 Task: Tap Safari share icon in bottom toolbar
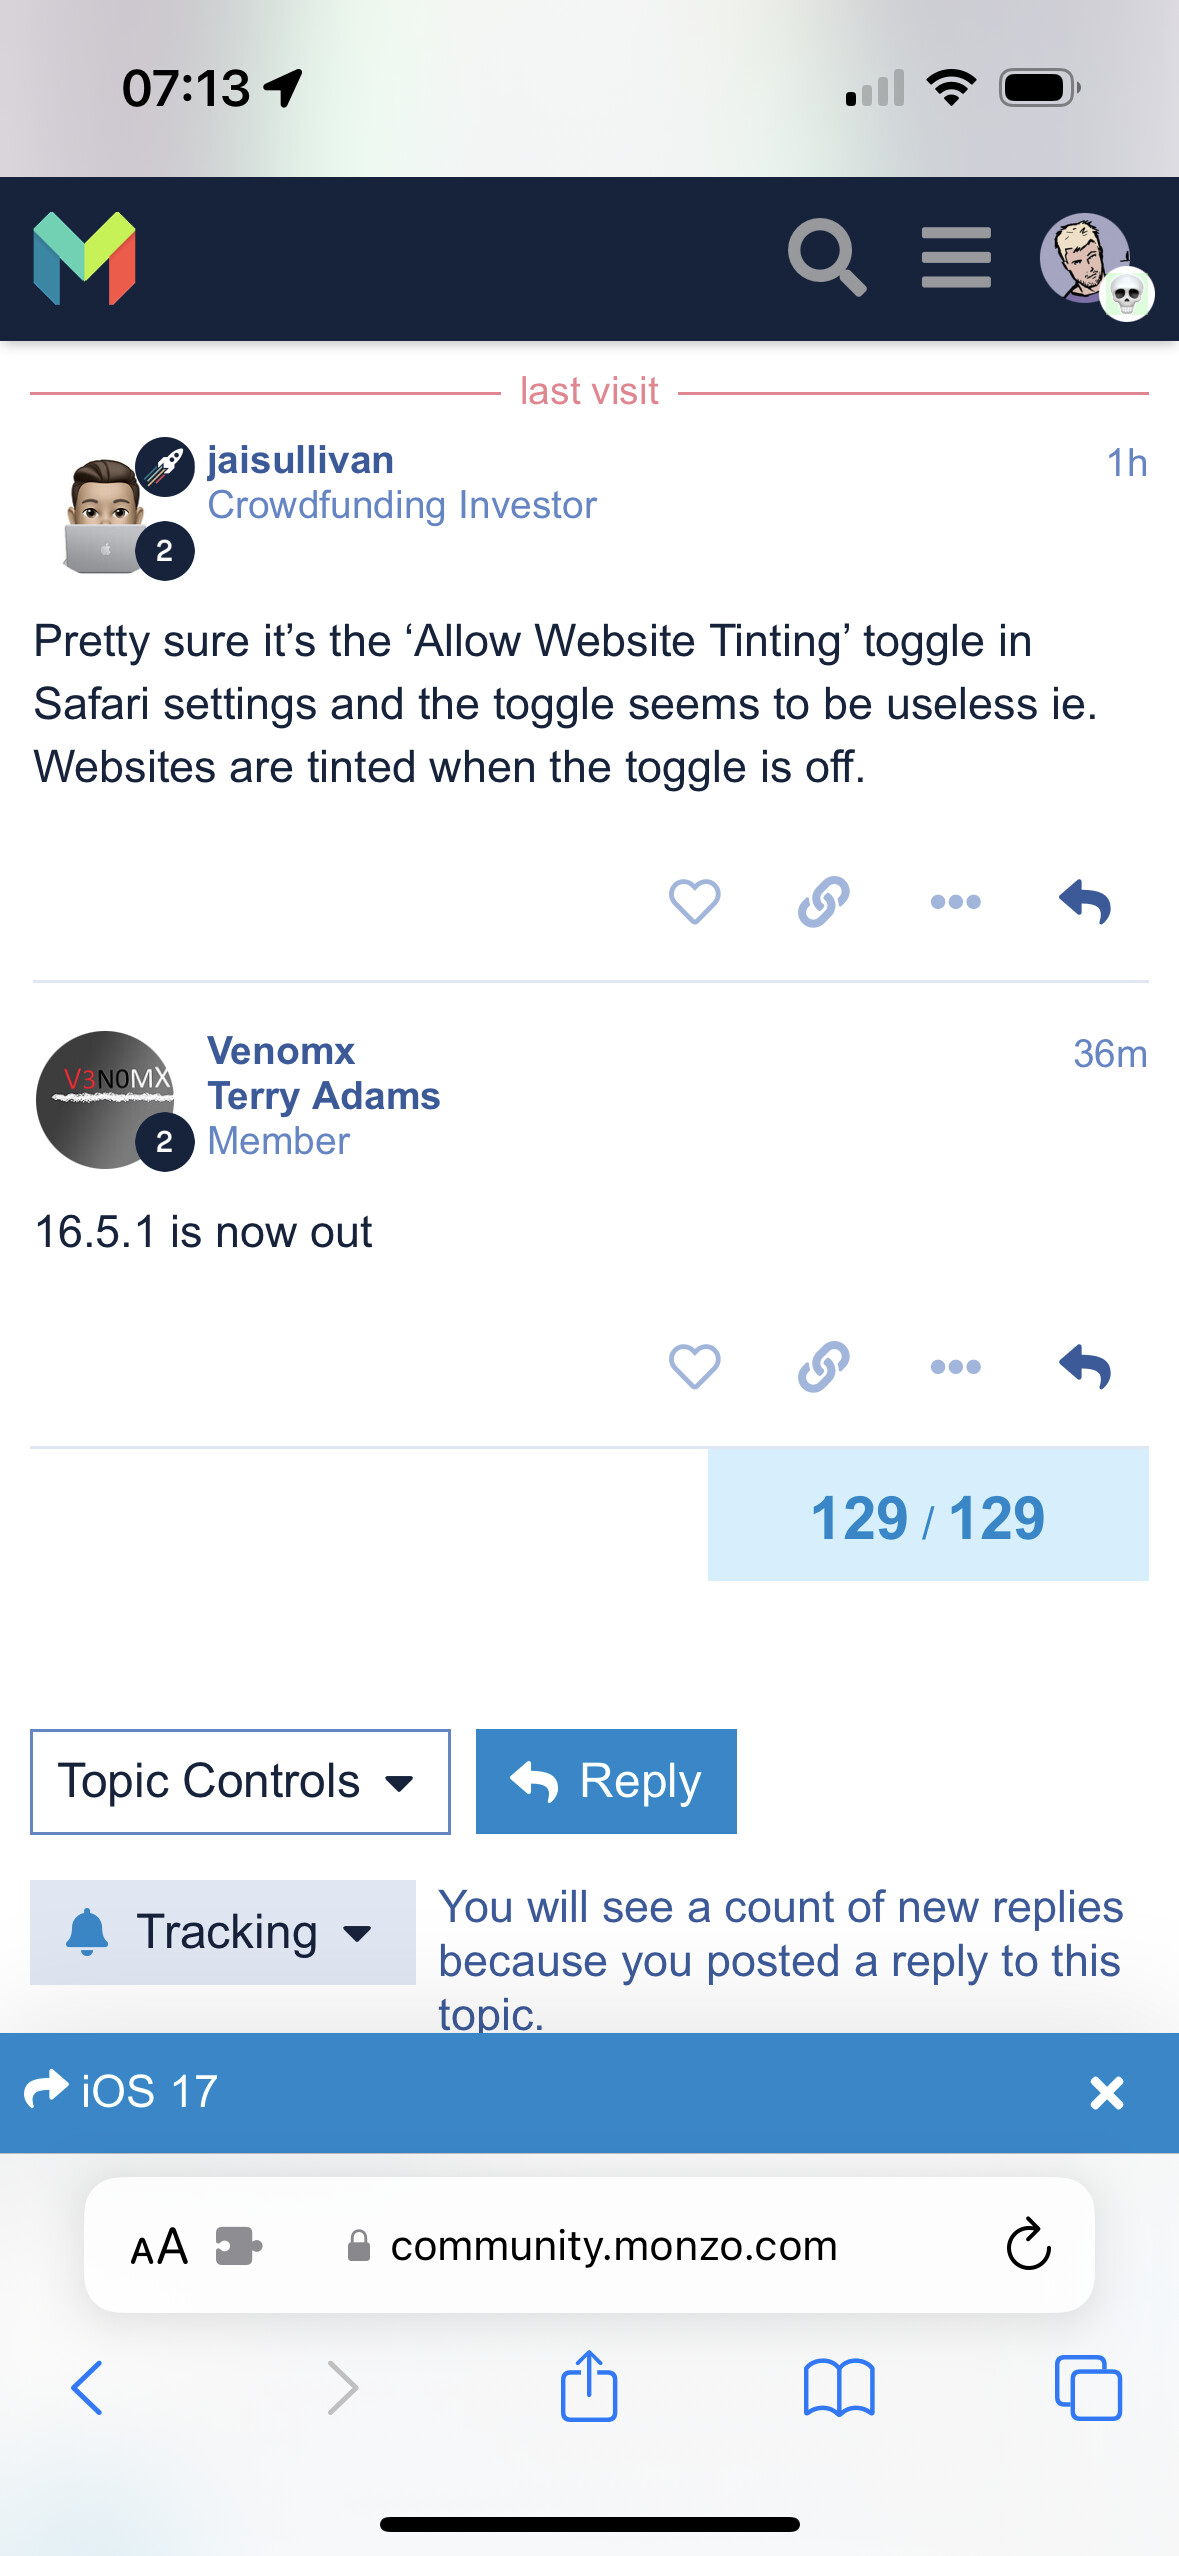tap(589, 2386)
